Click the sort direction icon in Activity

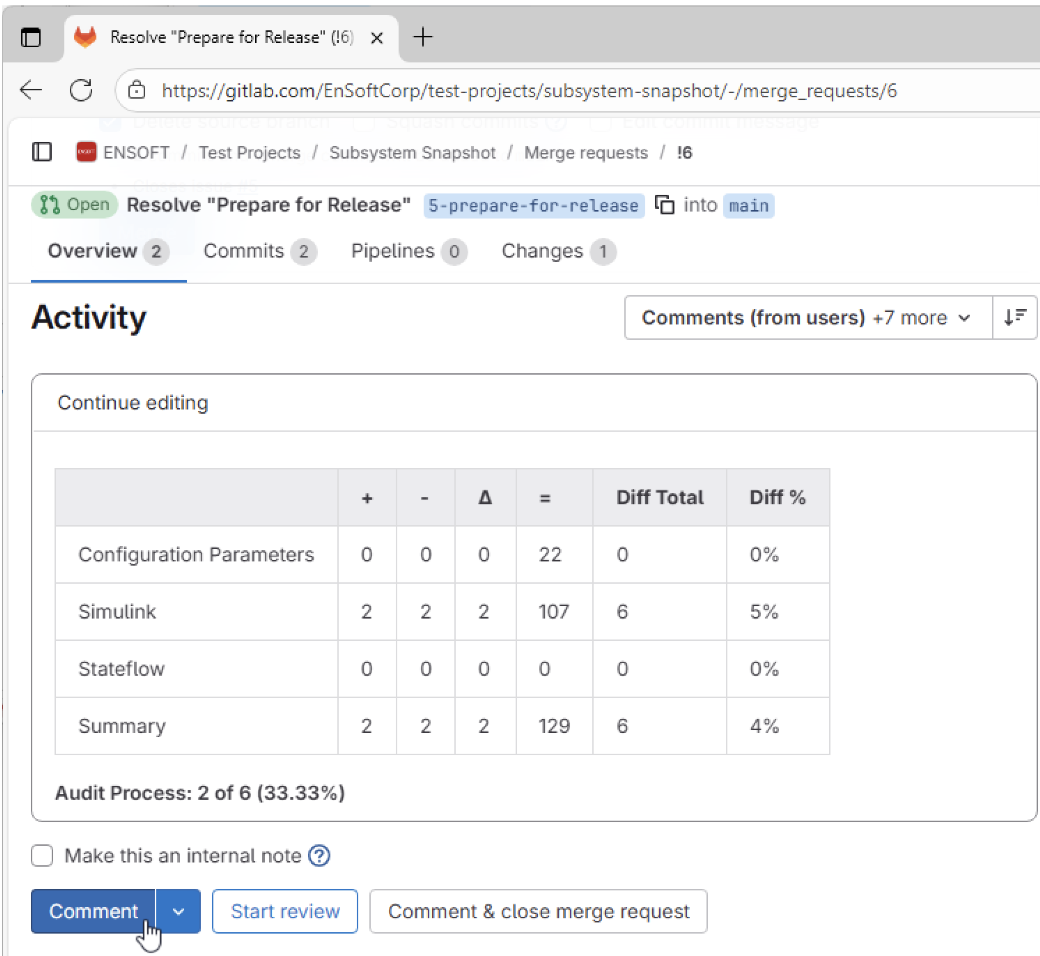[1014, 317]
